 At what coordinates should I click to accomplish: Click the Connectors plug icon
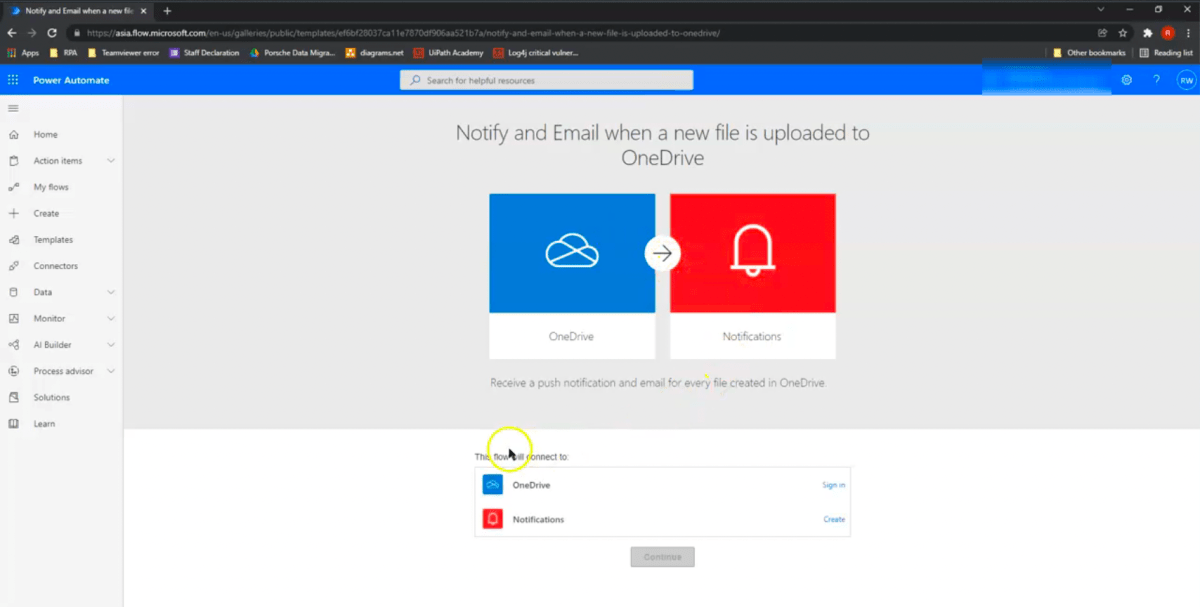tap(13, 266)
